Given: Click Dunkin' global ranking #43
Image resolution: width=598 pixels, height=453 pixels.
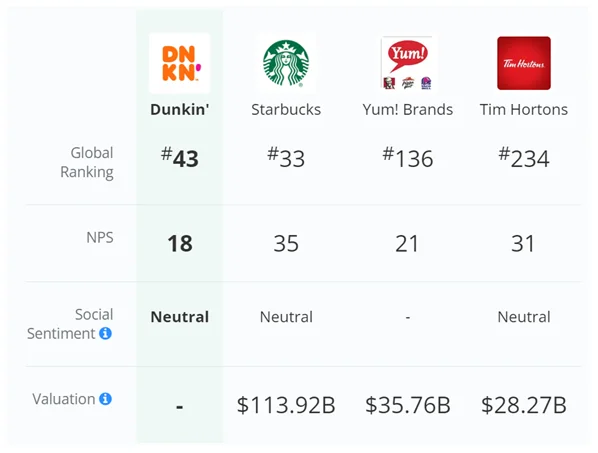Looking at the screenshot, I should click(x=179, y=157).
